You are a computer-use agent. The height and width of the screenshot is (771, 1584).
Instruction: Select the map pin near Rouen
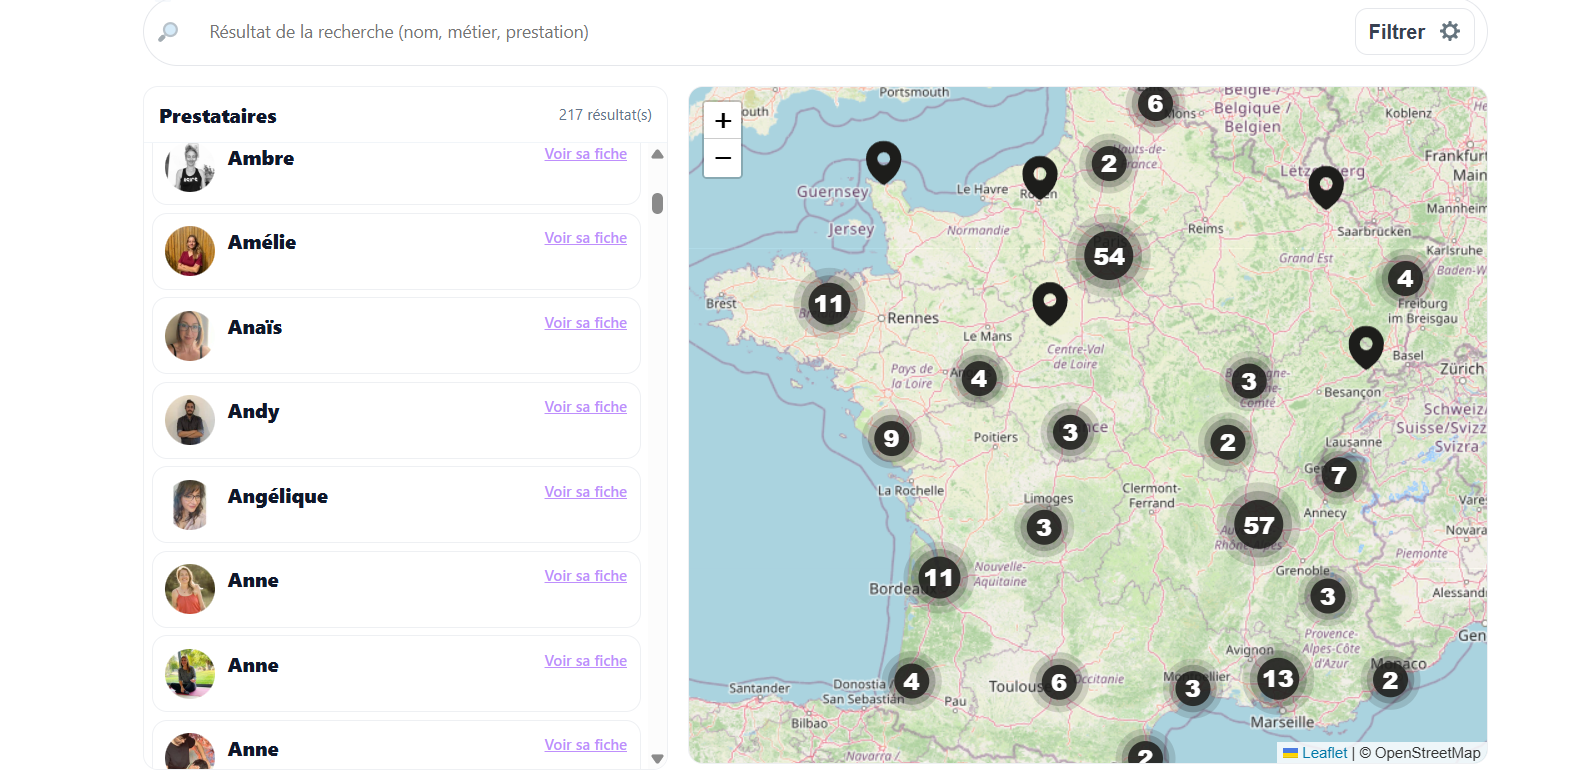click(x=1040, y=178)
